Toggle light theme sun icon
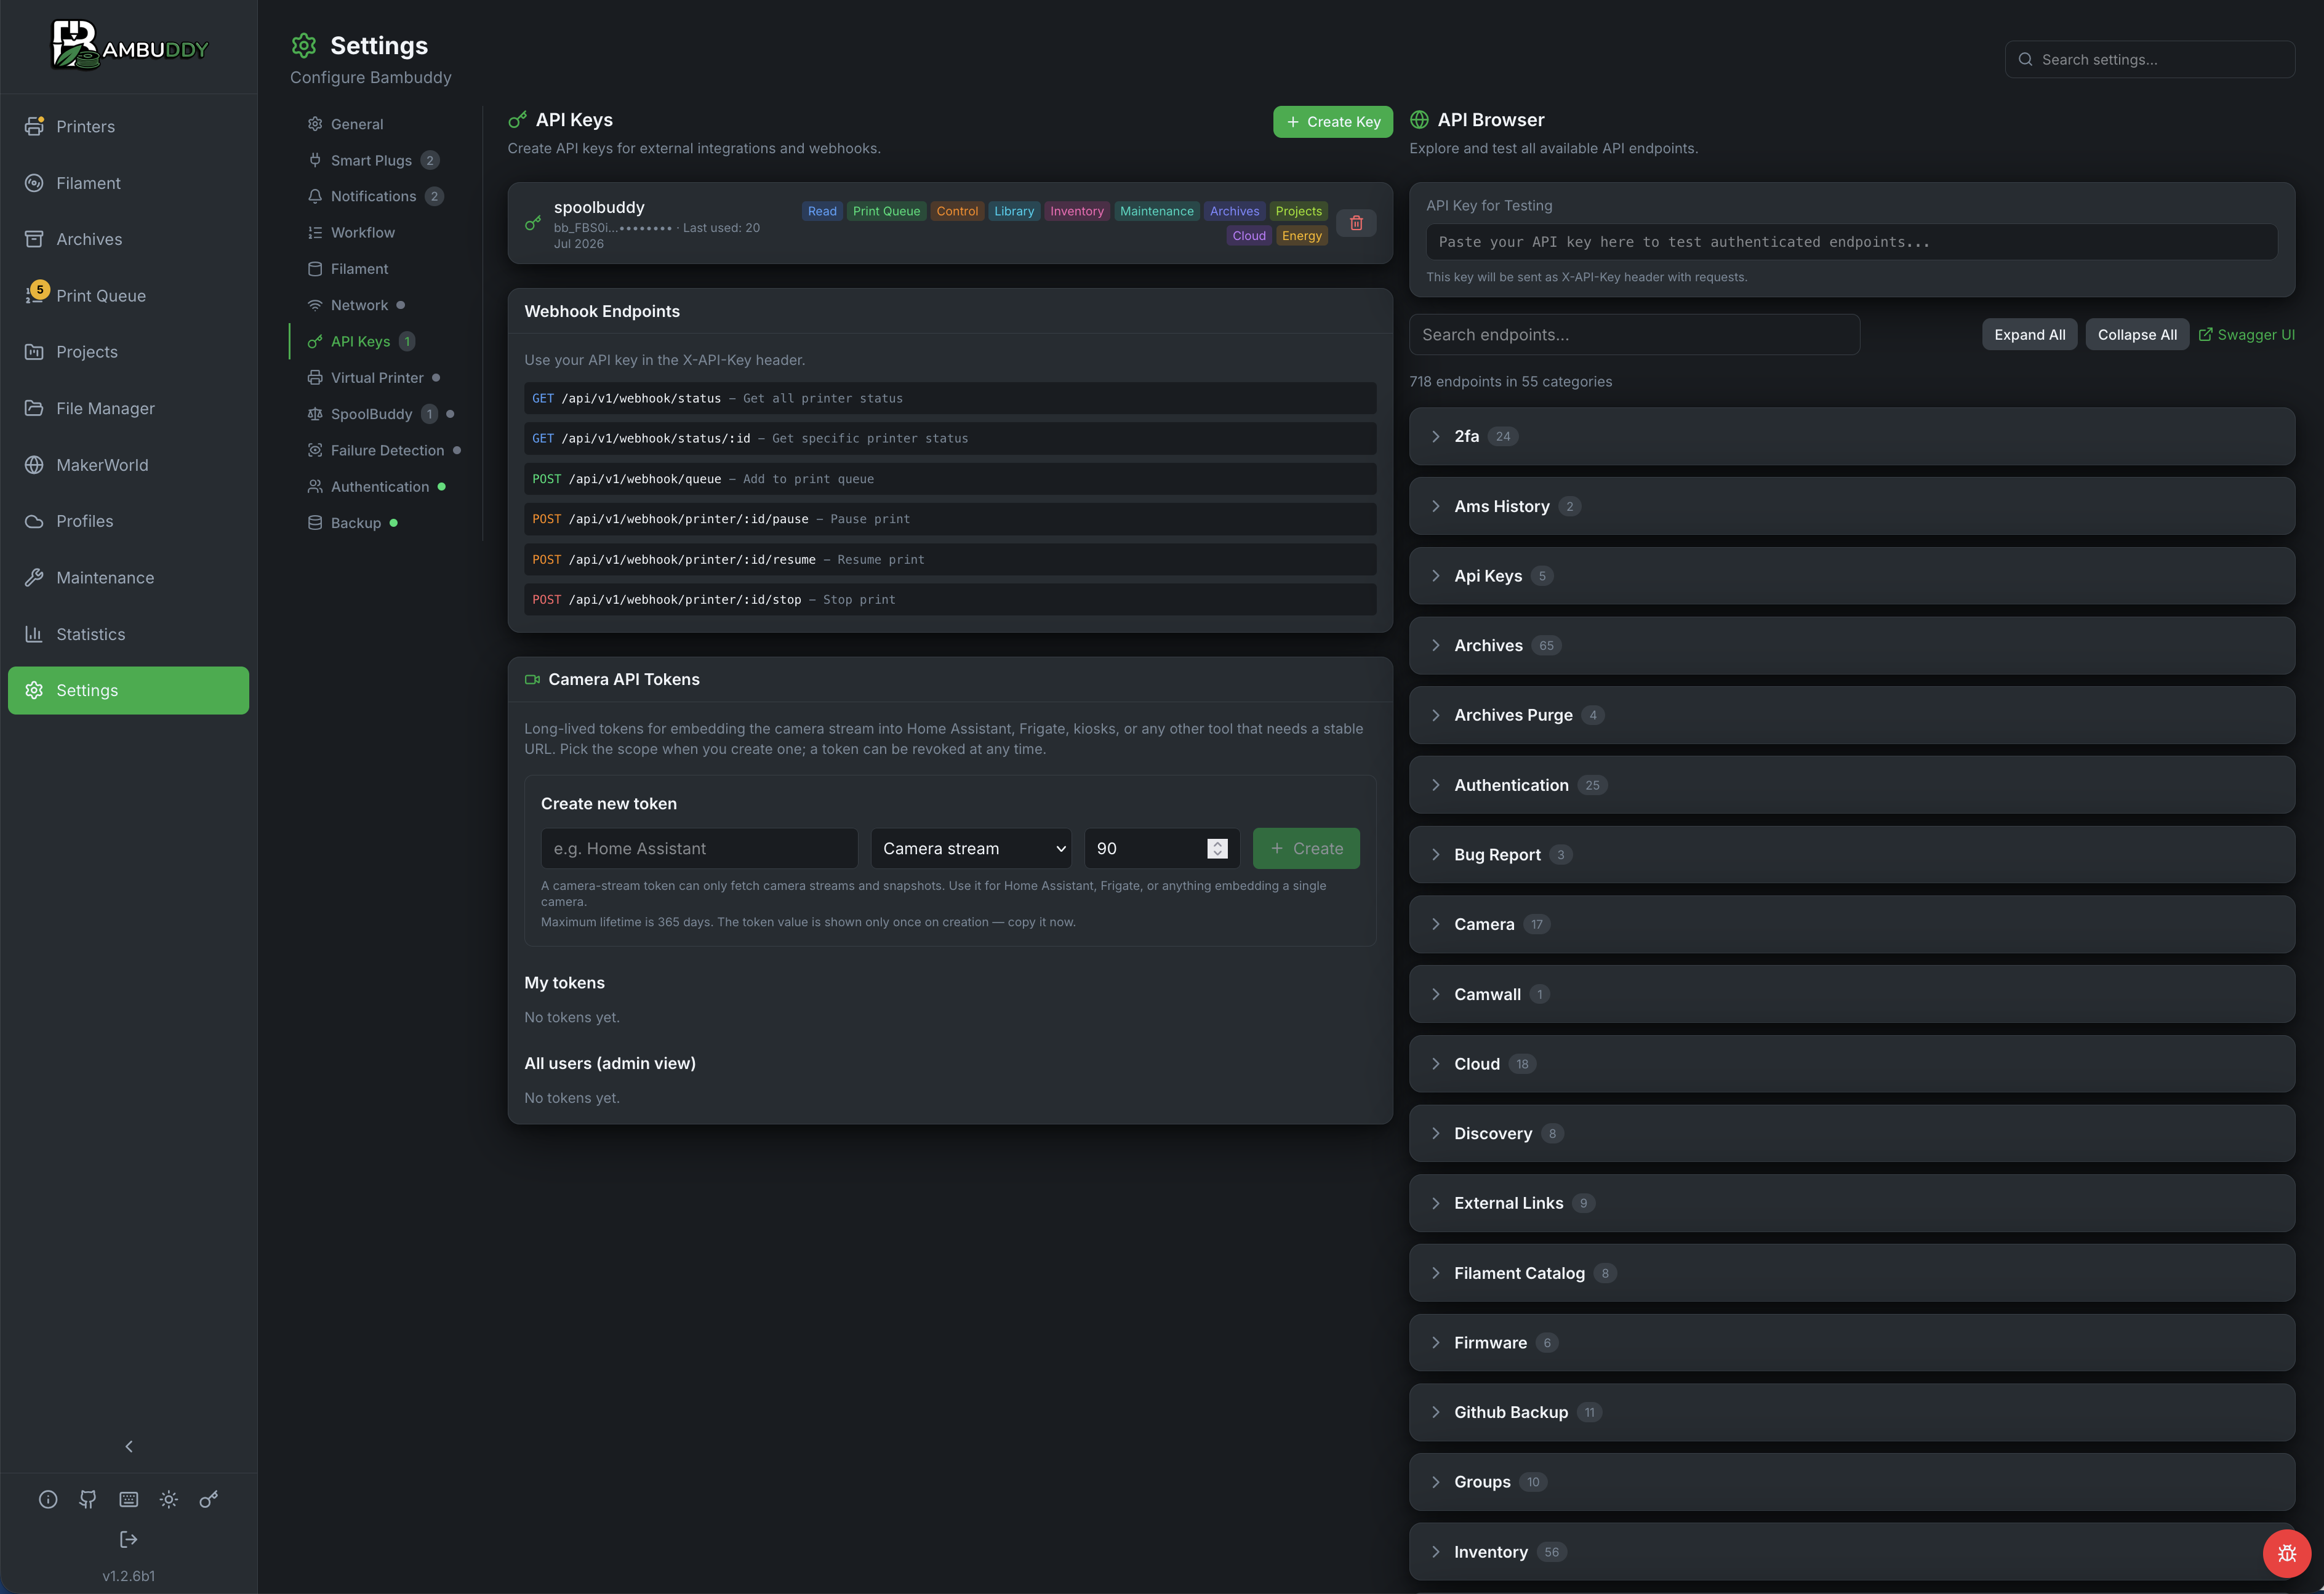This screenshot has width=2324, height=1594. point(169,1499)
